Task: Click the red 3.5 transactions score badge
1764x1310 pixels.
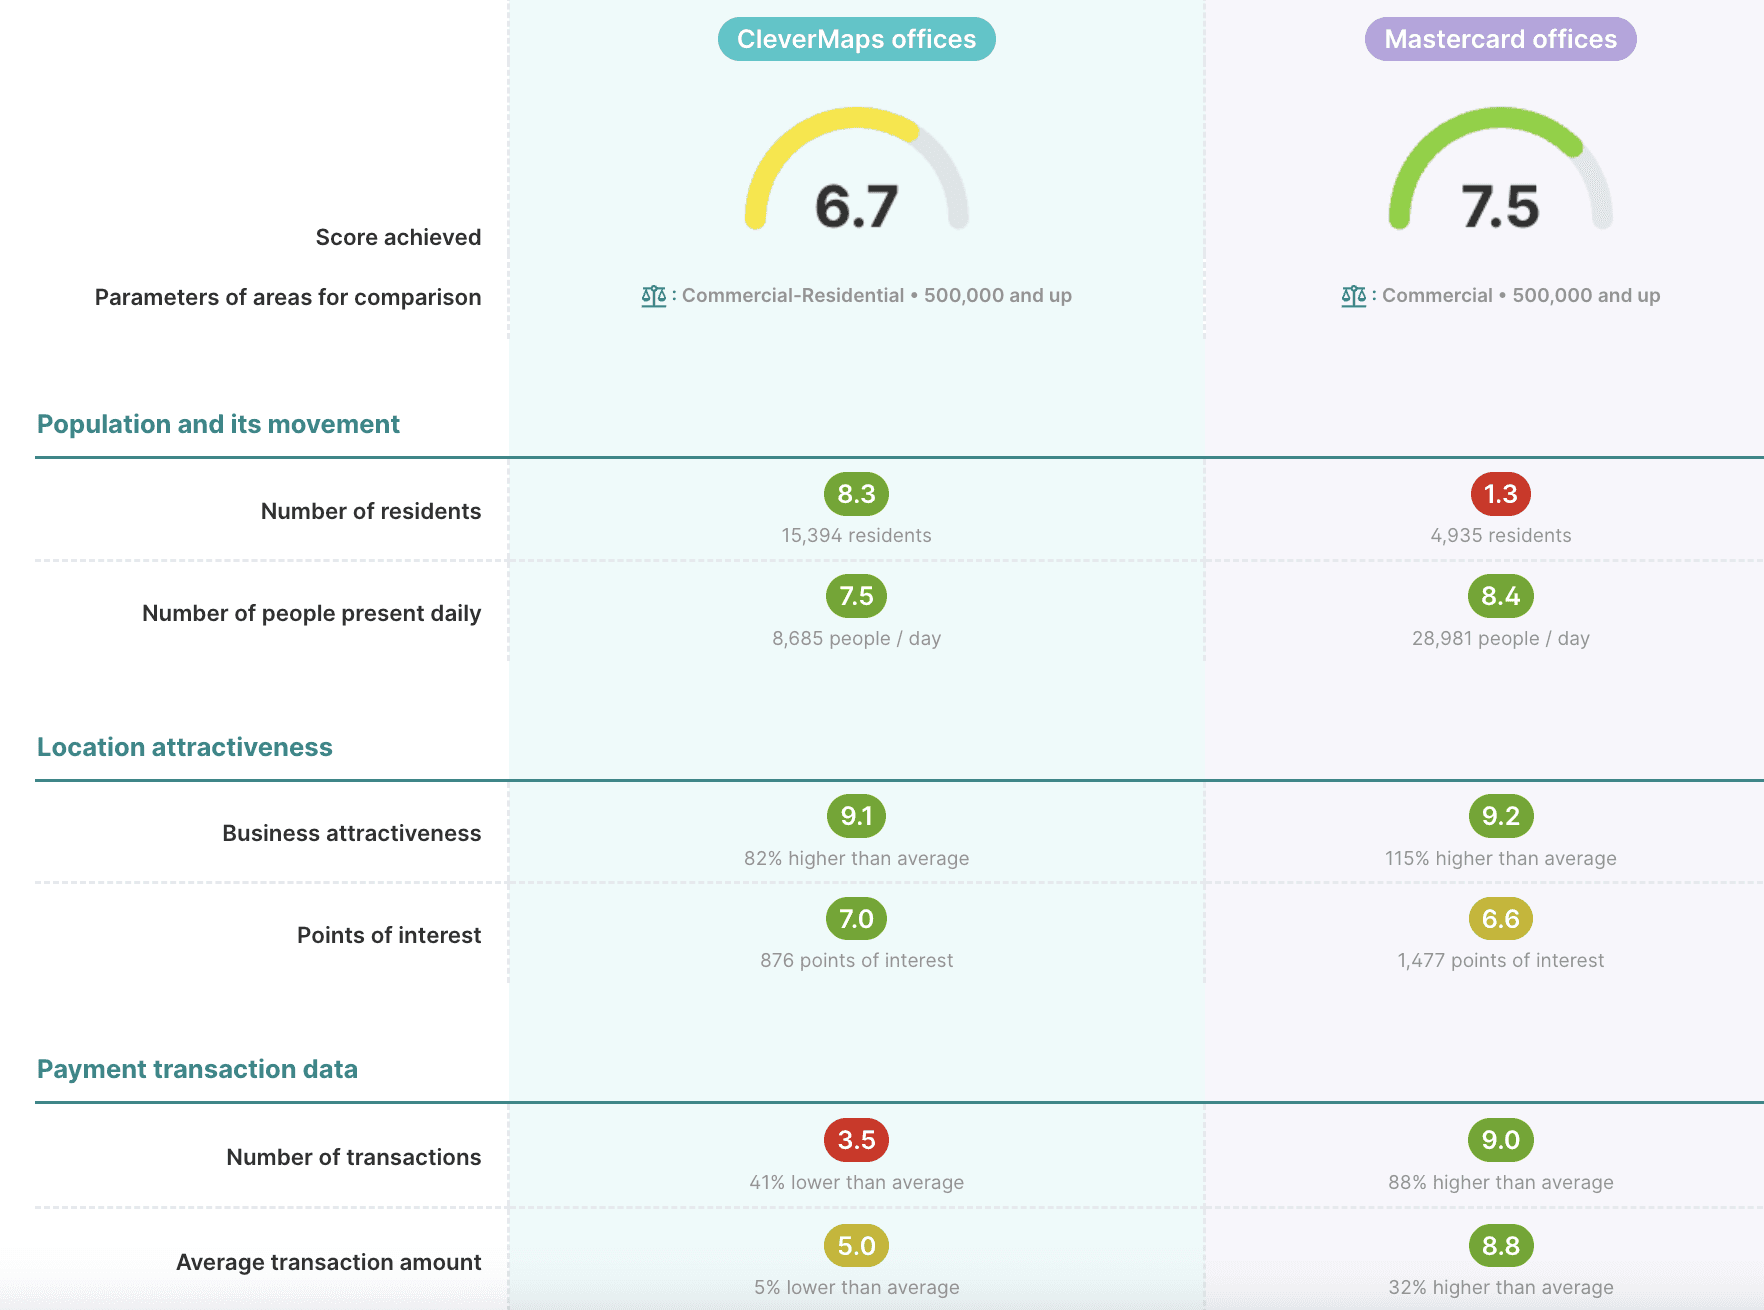Action: 856,1141
